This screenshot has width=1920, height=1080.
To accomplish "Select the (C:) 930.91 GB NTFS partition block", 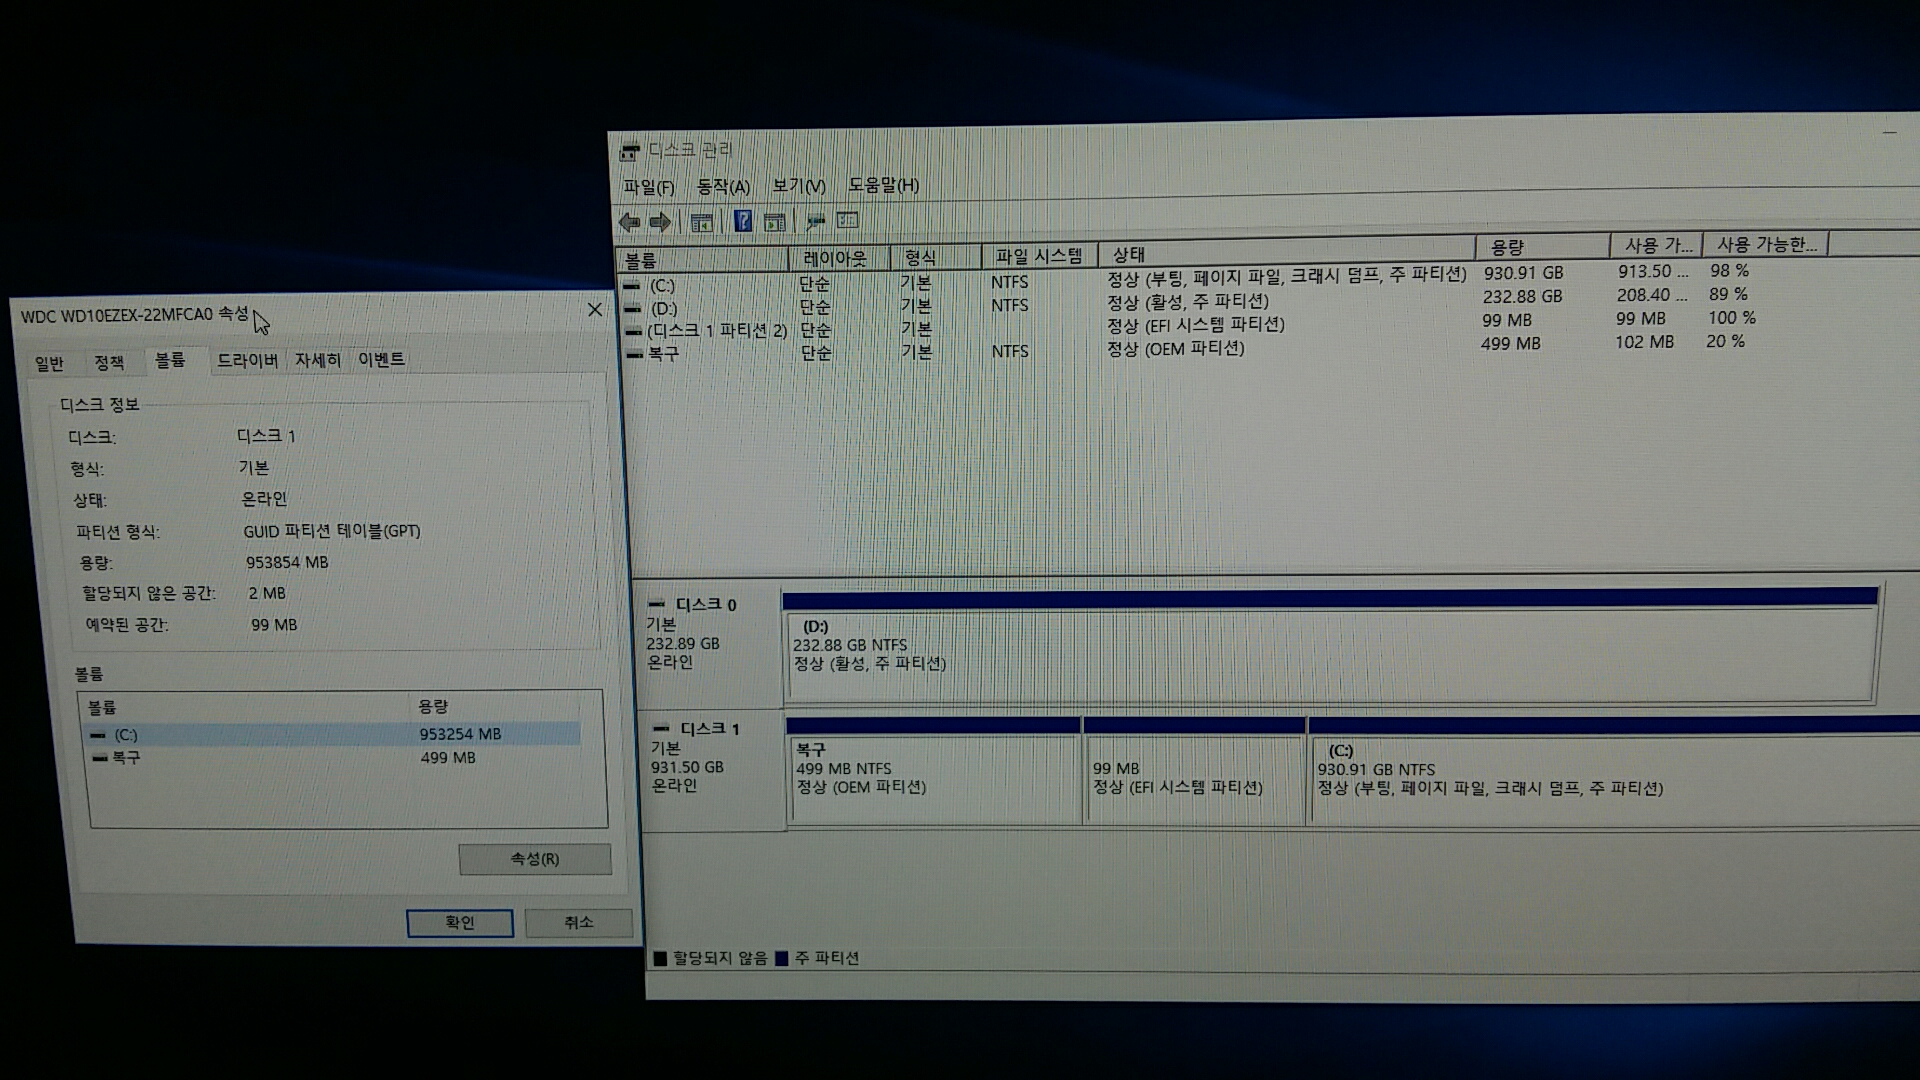I will (x=1614, y=777).
